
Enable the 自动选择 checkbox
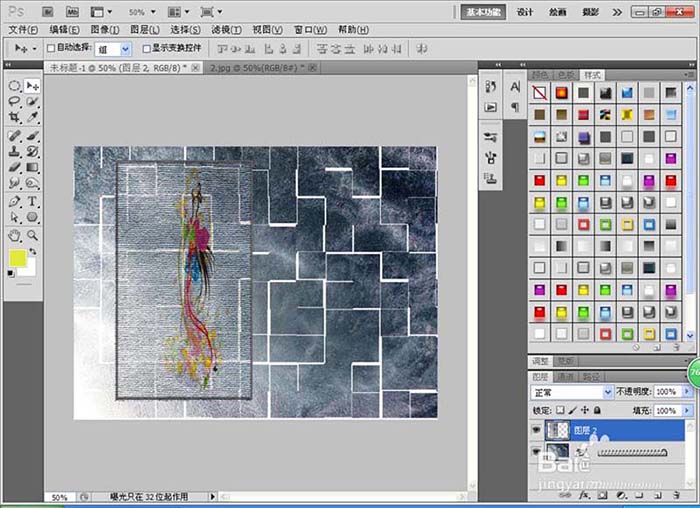[x=51, y=48]
